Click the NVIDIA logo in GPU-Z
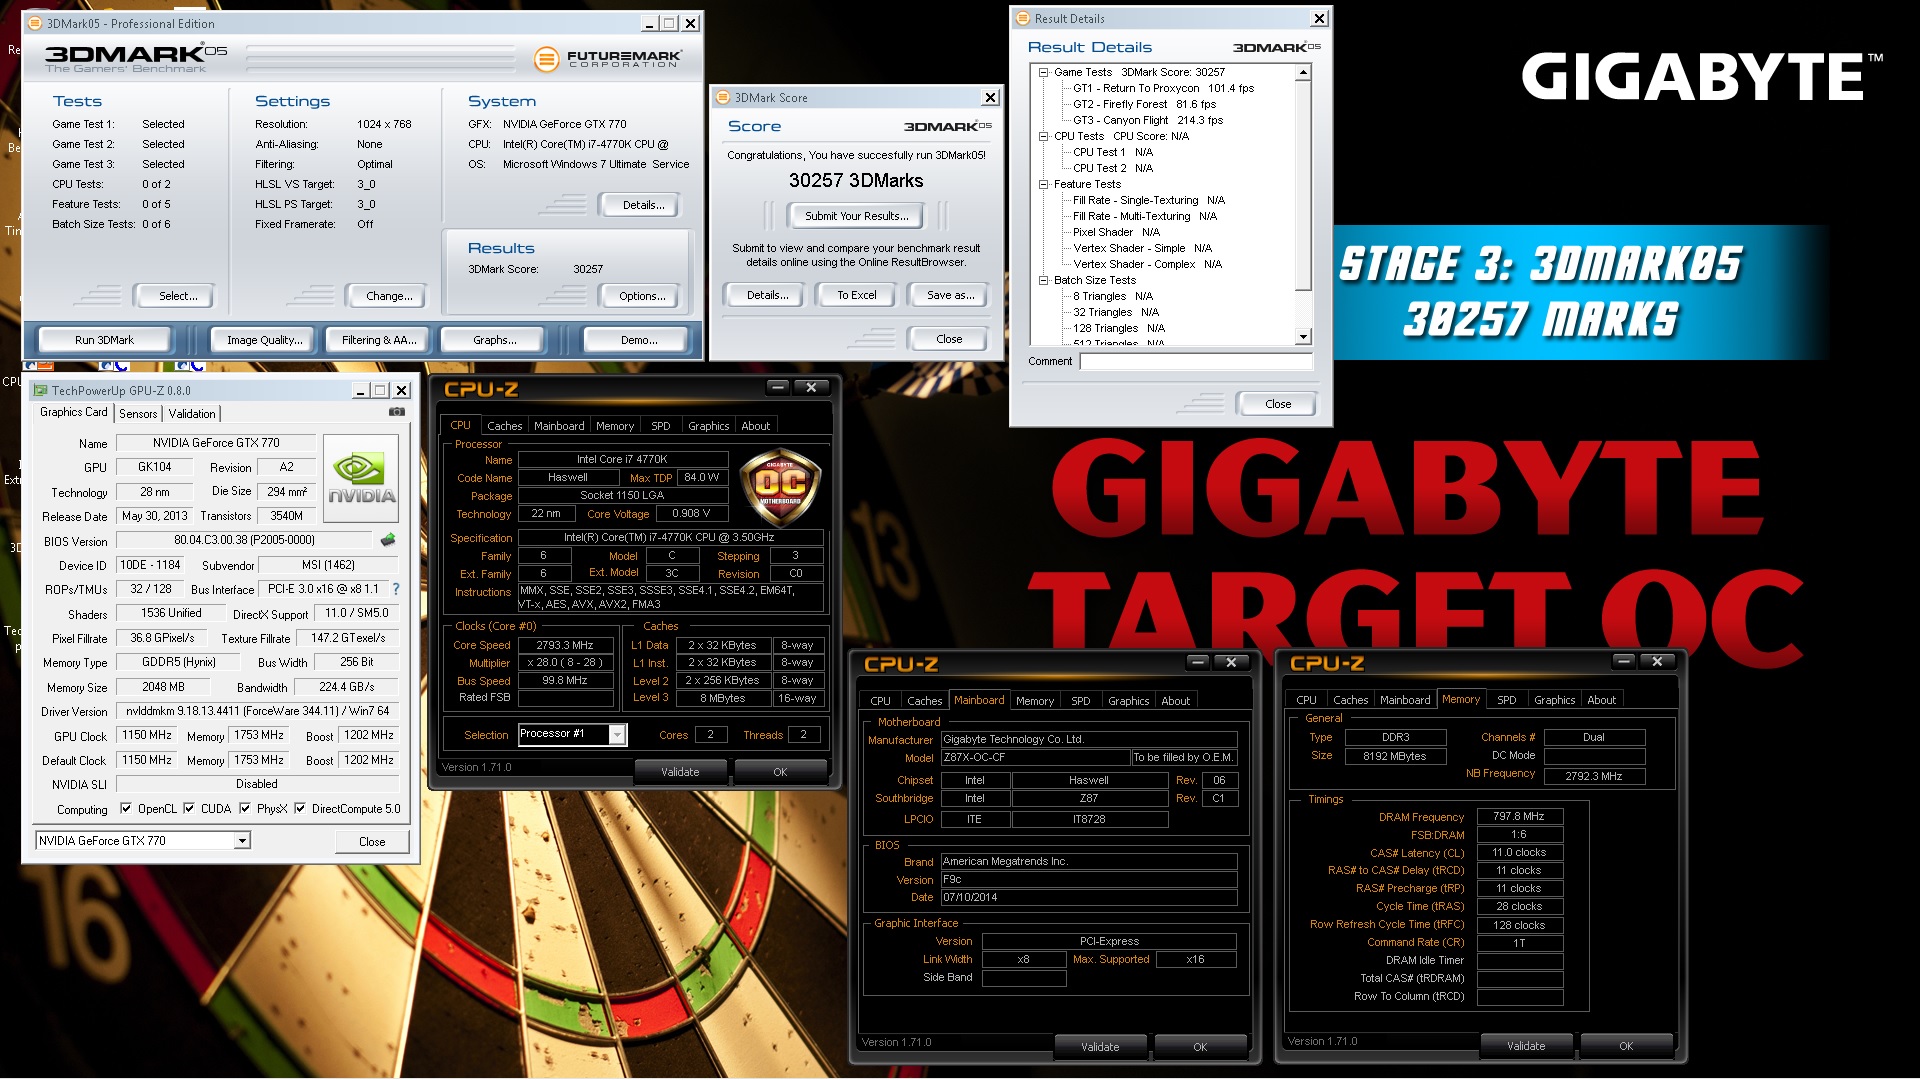Image resolution: width=1920 pixels, height=1080 pixels. point(362,478)
